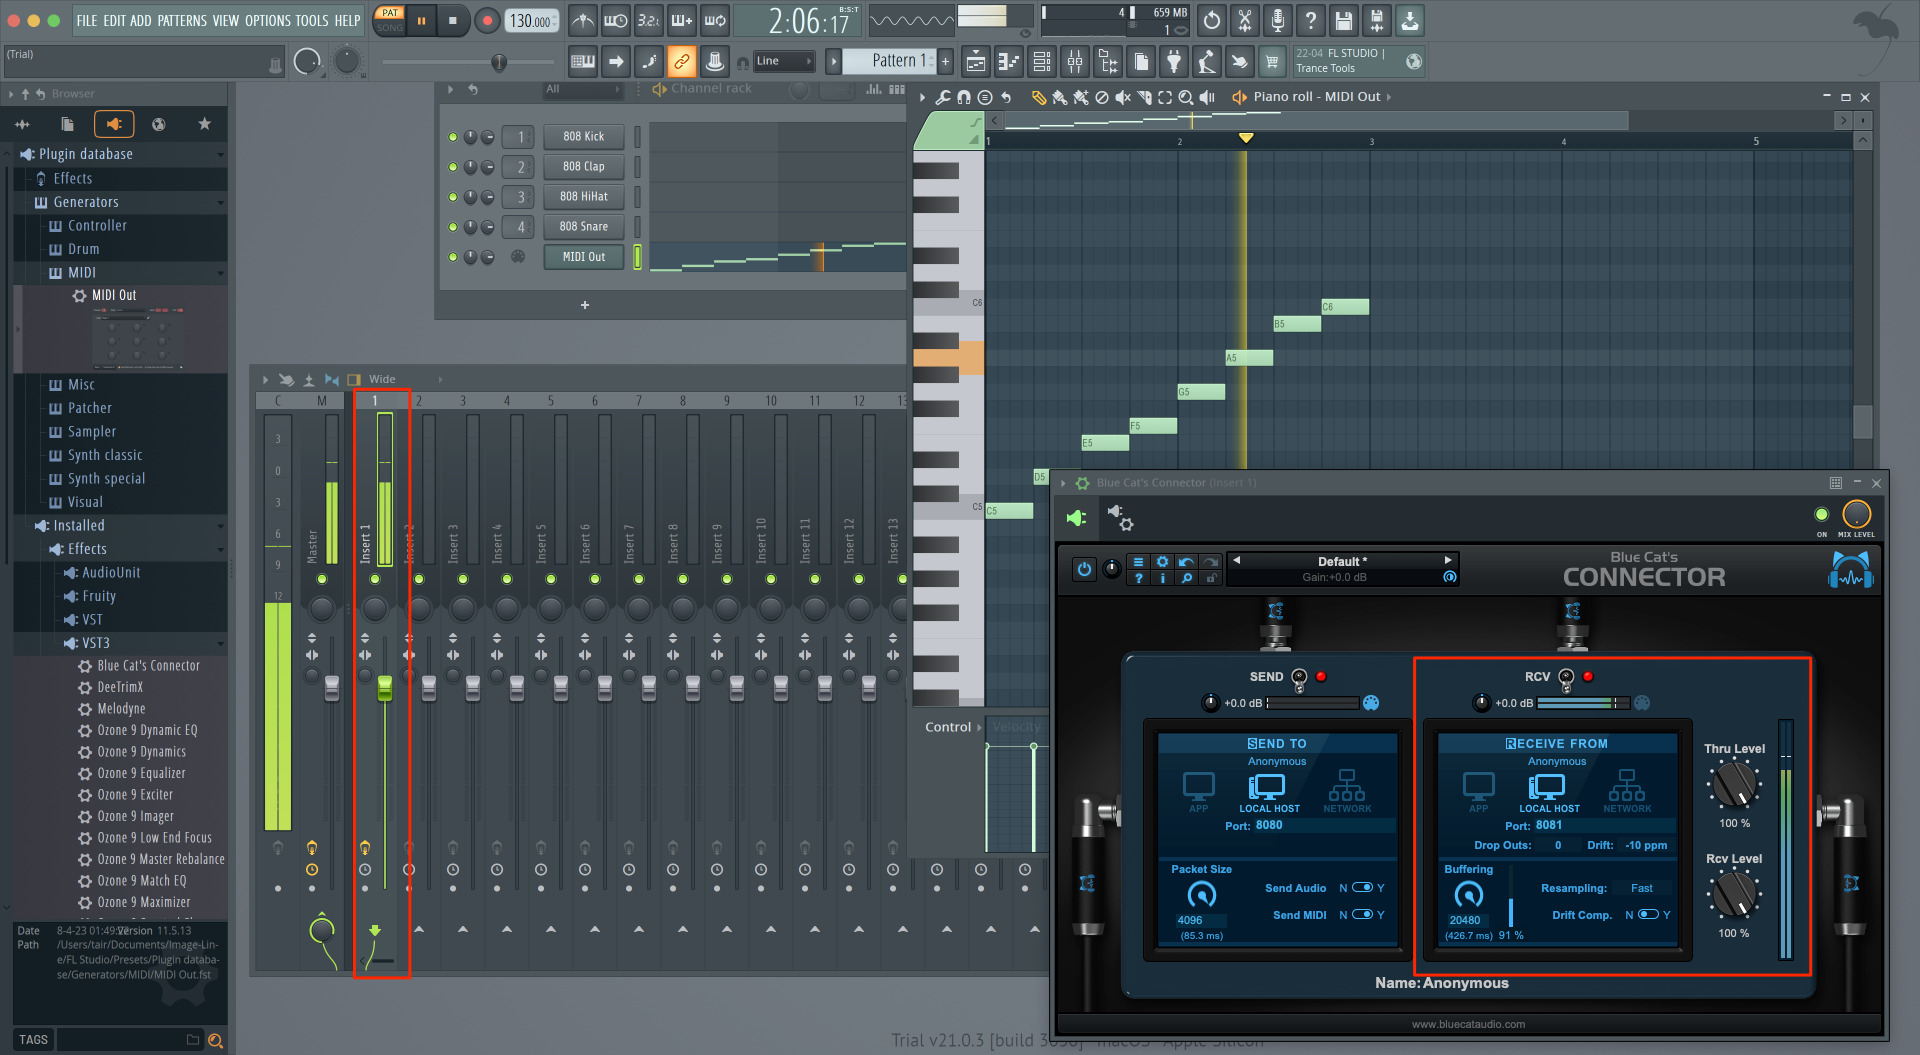Screen dimensions: 1920x1055
Task: Open the PATTERNS menu
Action: (181, 21)
